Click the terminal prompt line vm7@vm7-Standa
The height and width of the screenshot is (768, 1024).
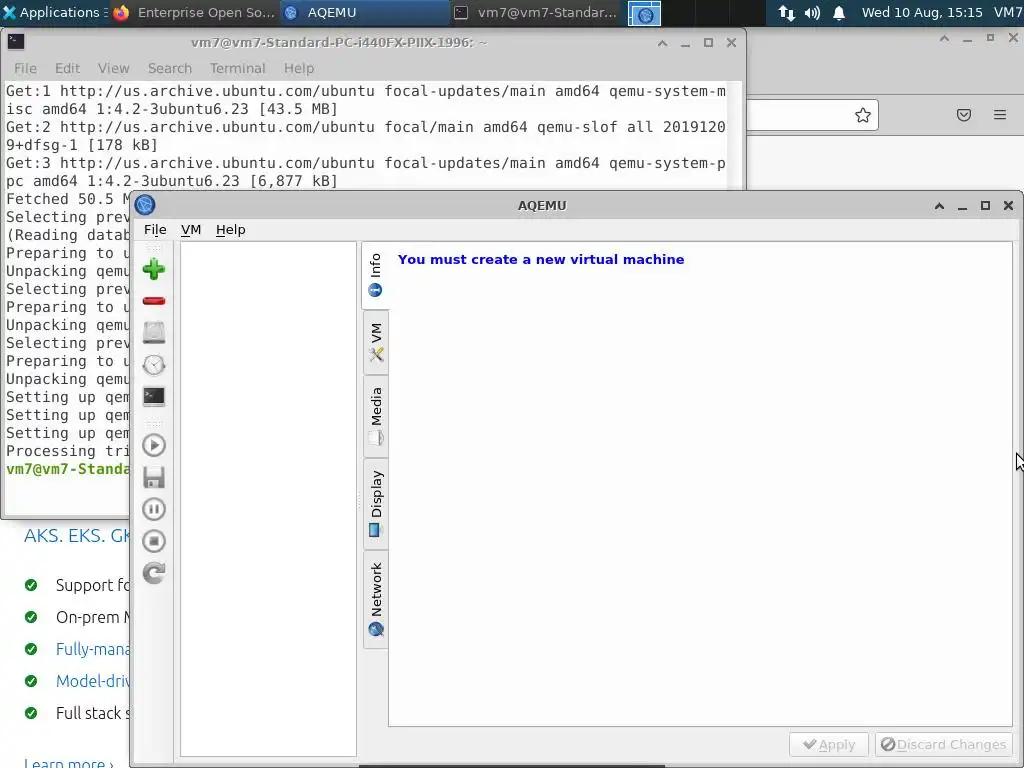coord(68,469)
